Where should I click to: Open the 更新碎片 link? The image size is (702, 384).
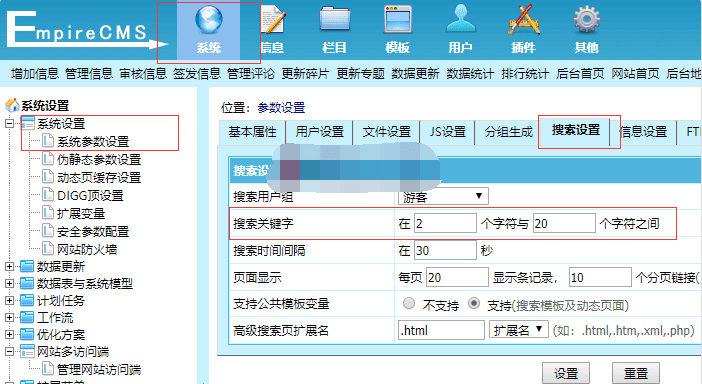point(305,74)
